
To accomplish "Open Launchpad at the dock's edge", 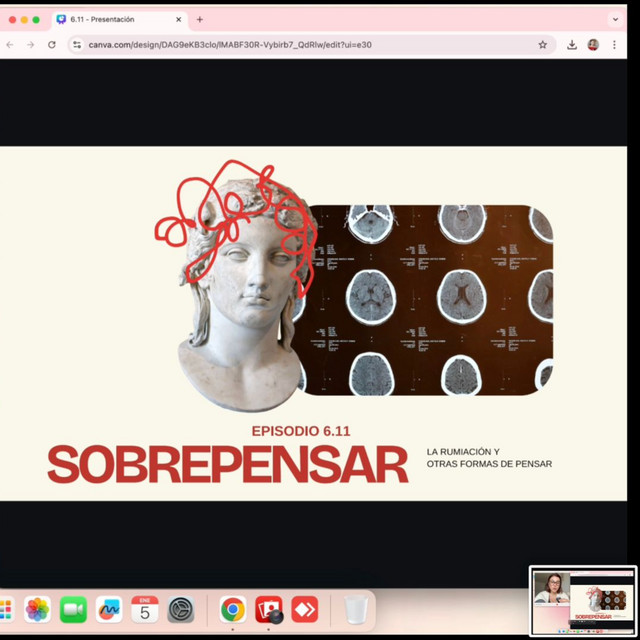I will click(6, 609).
